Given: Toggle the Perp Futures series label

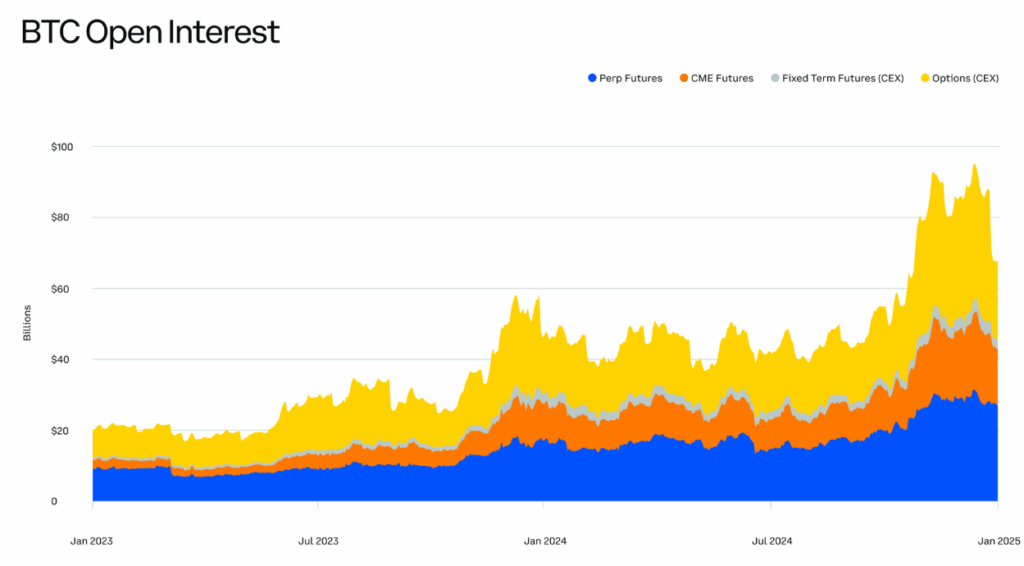Looking at the screenshot, I should 630,78.
